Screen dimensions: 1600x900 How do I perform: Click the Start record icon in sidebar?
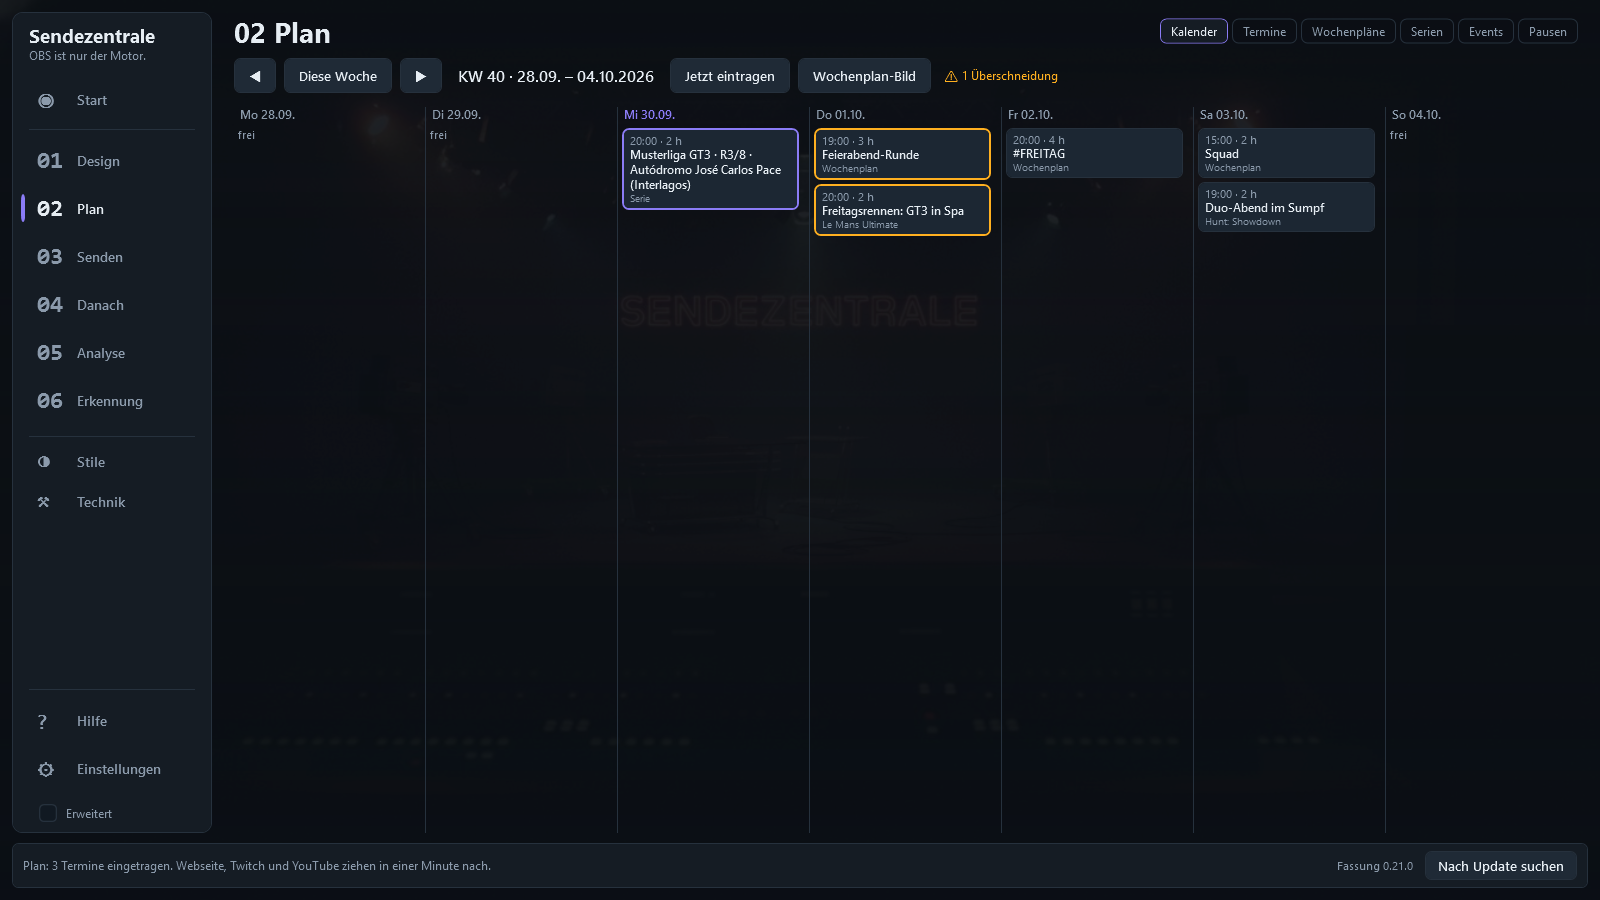pyautogui.click(x=46, y=100)
